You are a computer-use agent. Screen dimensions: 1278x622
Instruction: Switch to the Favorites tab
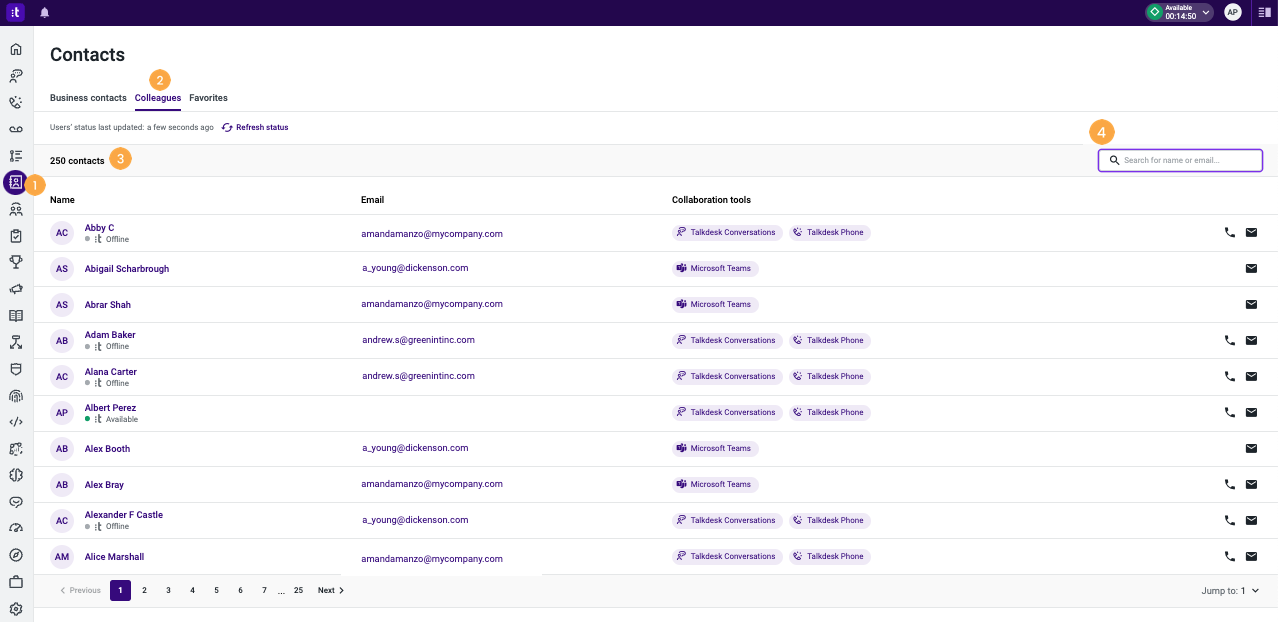[x=208, y=97]
